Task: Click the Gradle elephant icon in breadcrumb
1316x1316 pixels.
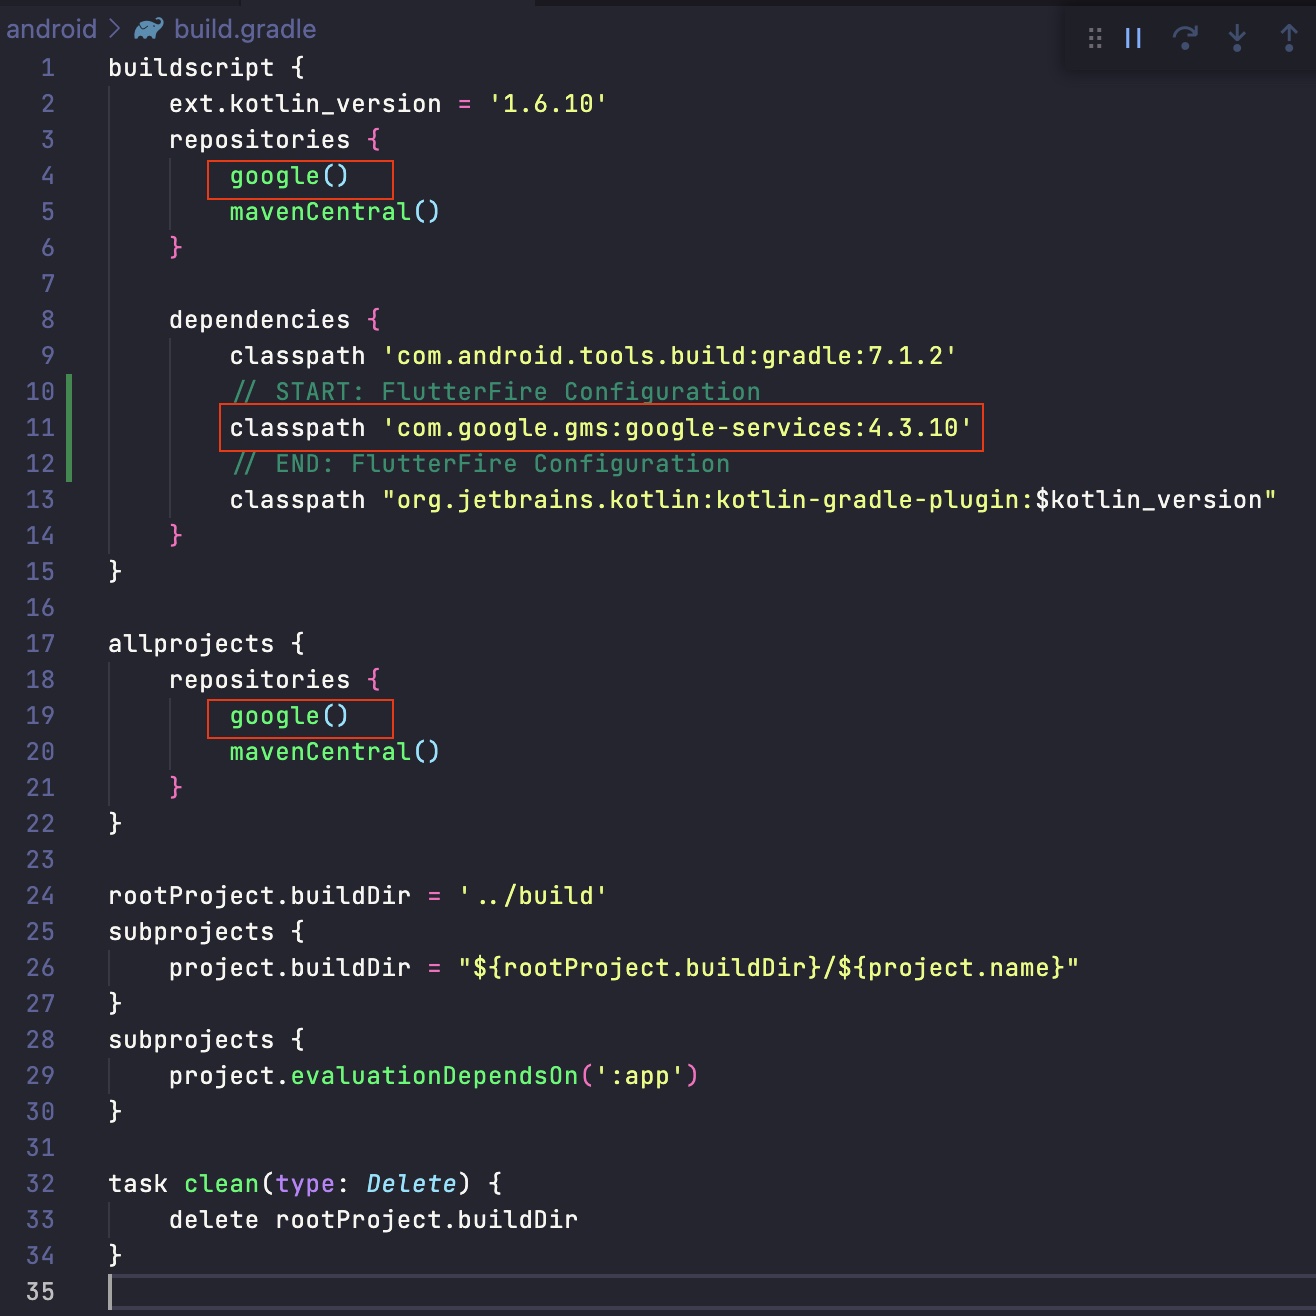Action: (149, 29)
